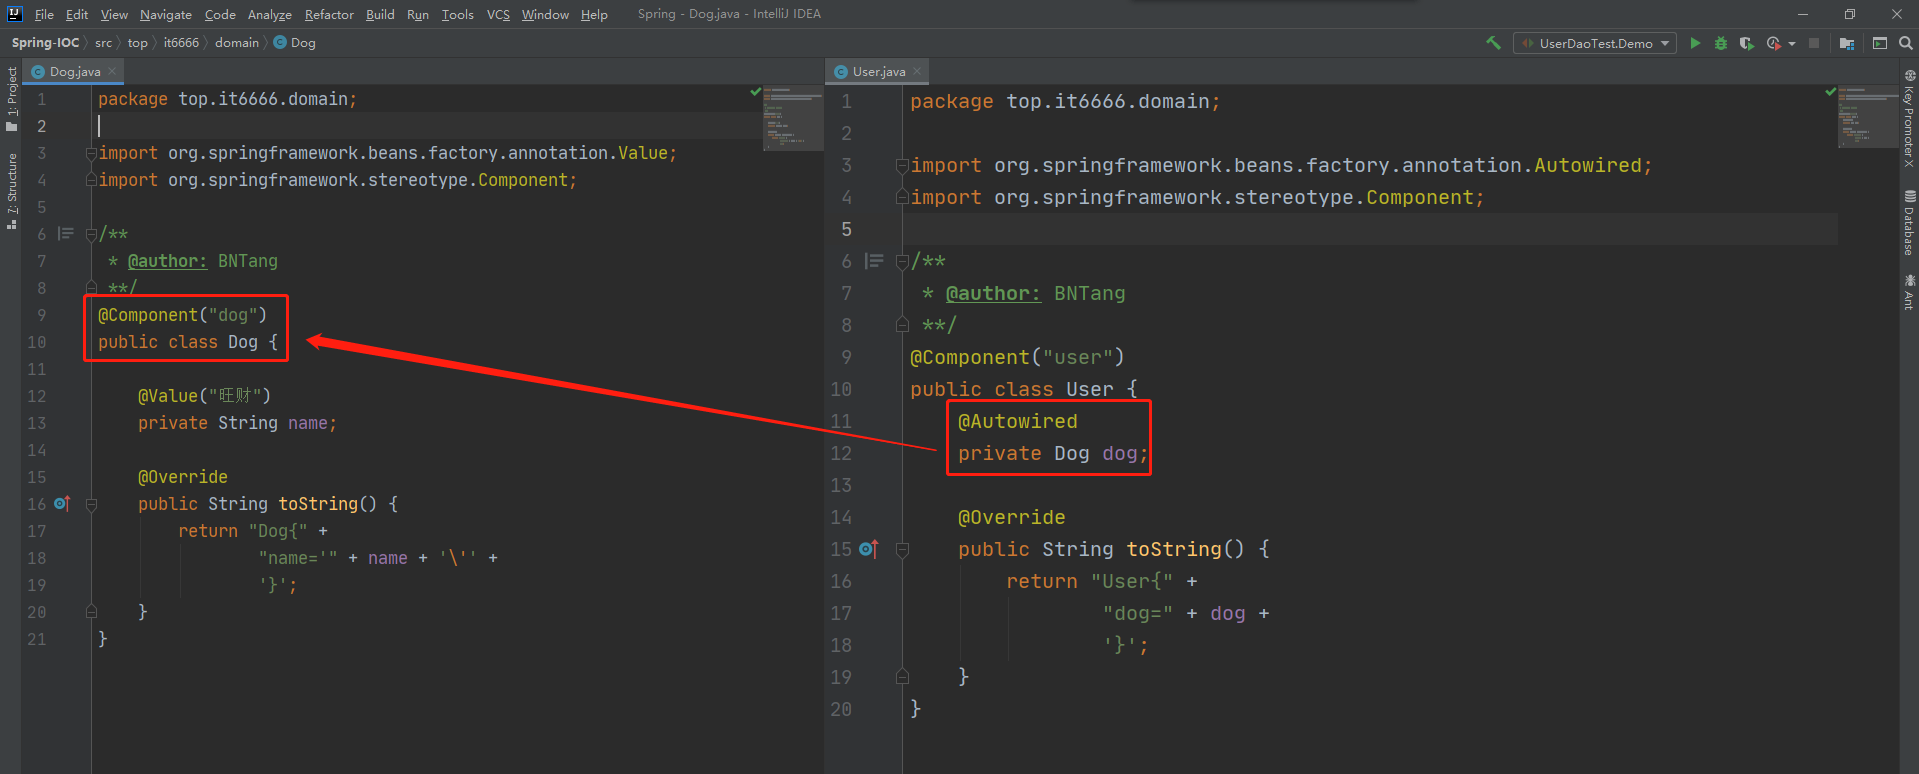1919x774 pixels.
Task: Open Project Structure icon in toolbar
Action: (1847, 43)
